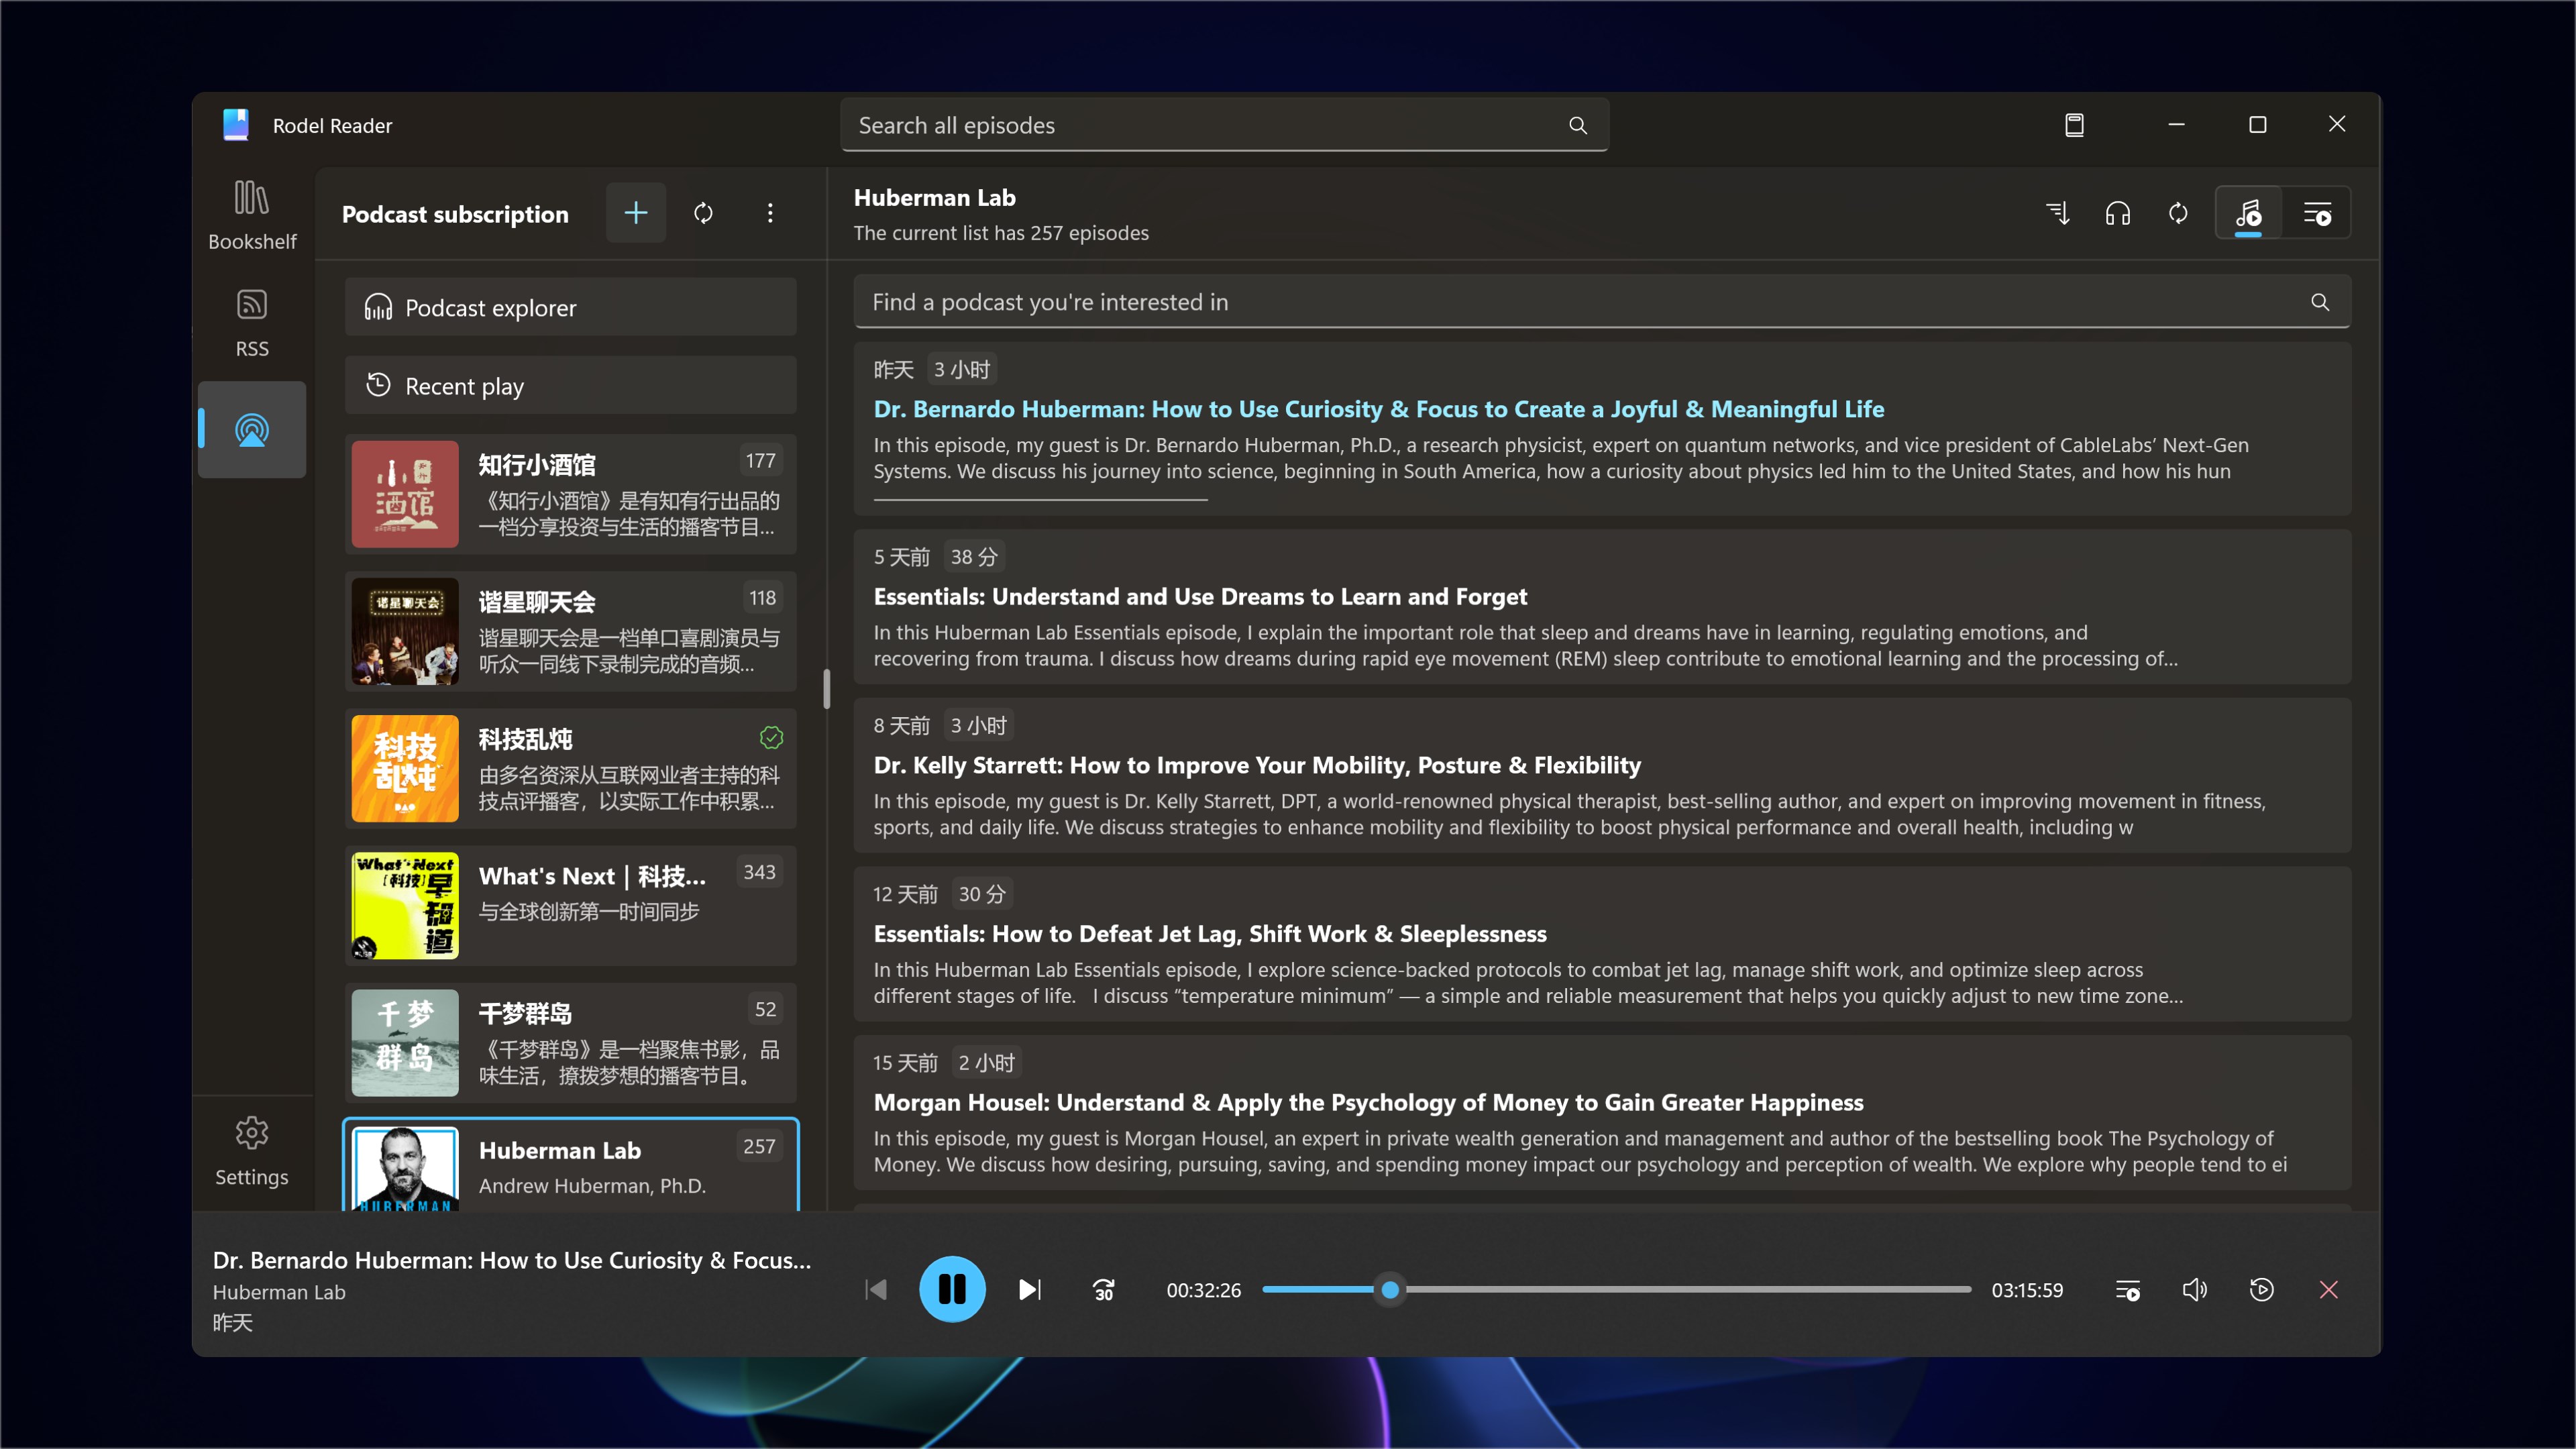The width and height of the screenshot is (2576, 1449).
Task: Add a new podcast subscription
Action: click(x=635, y=213)
